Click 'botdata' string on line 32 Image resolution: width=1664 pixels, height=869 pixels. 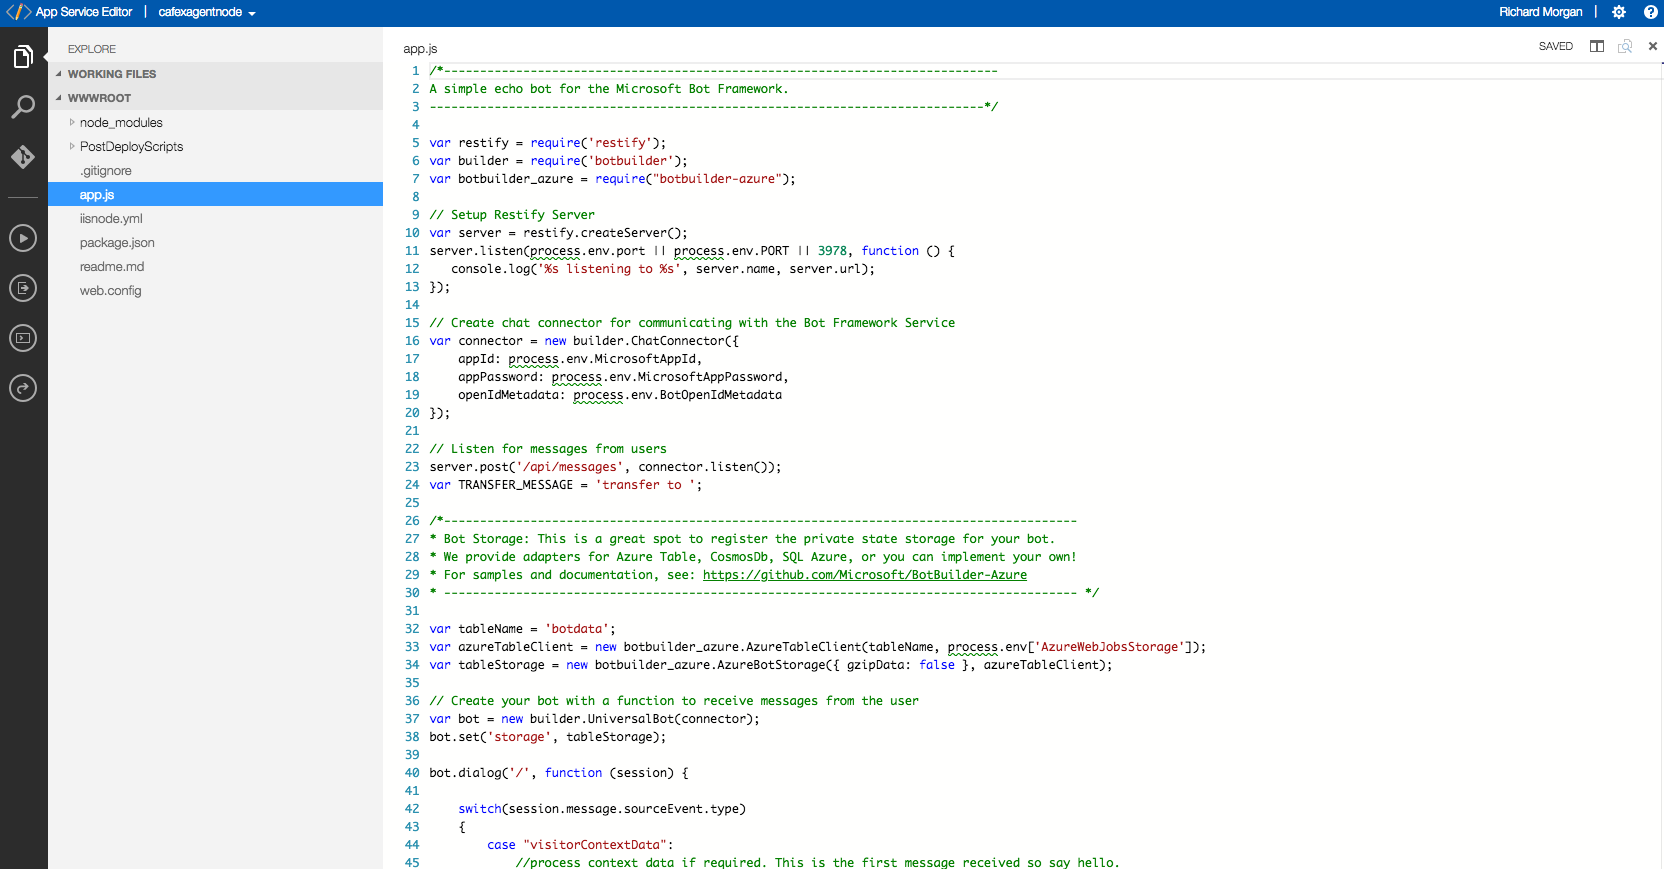[577, 628]
